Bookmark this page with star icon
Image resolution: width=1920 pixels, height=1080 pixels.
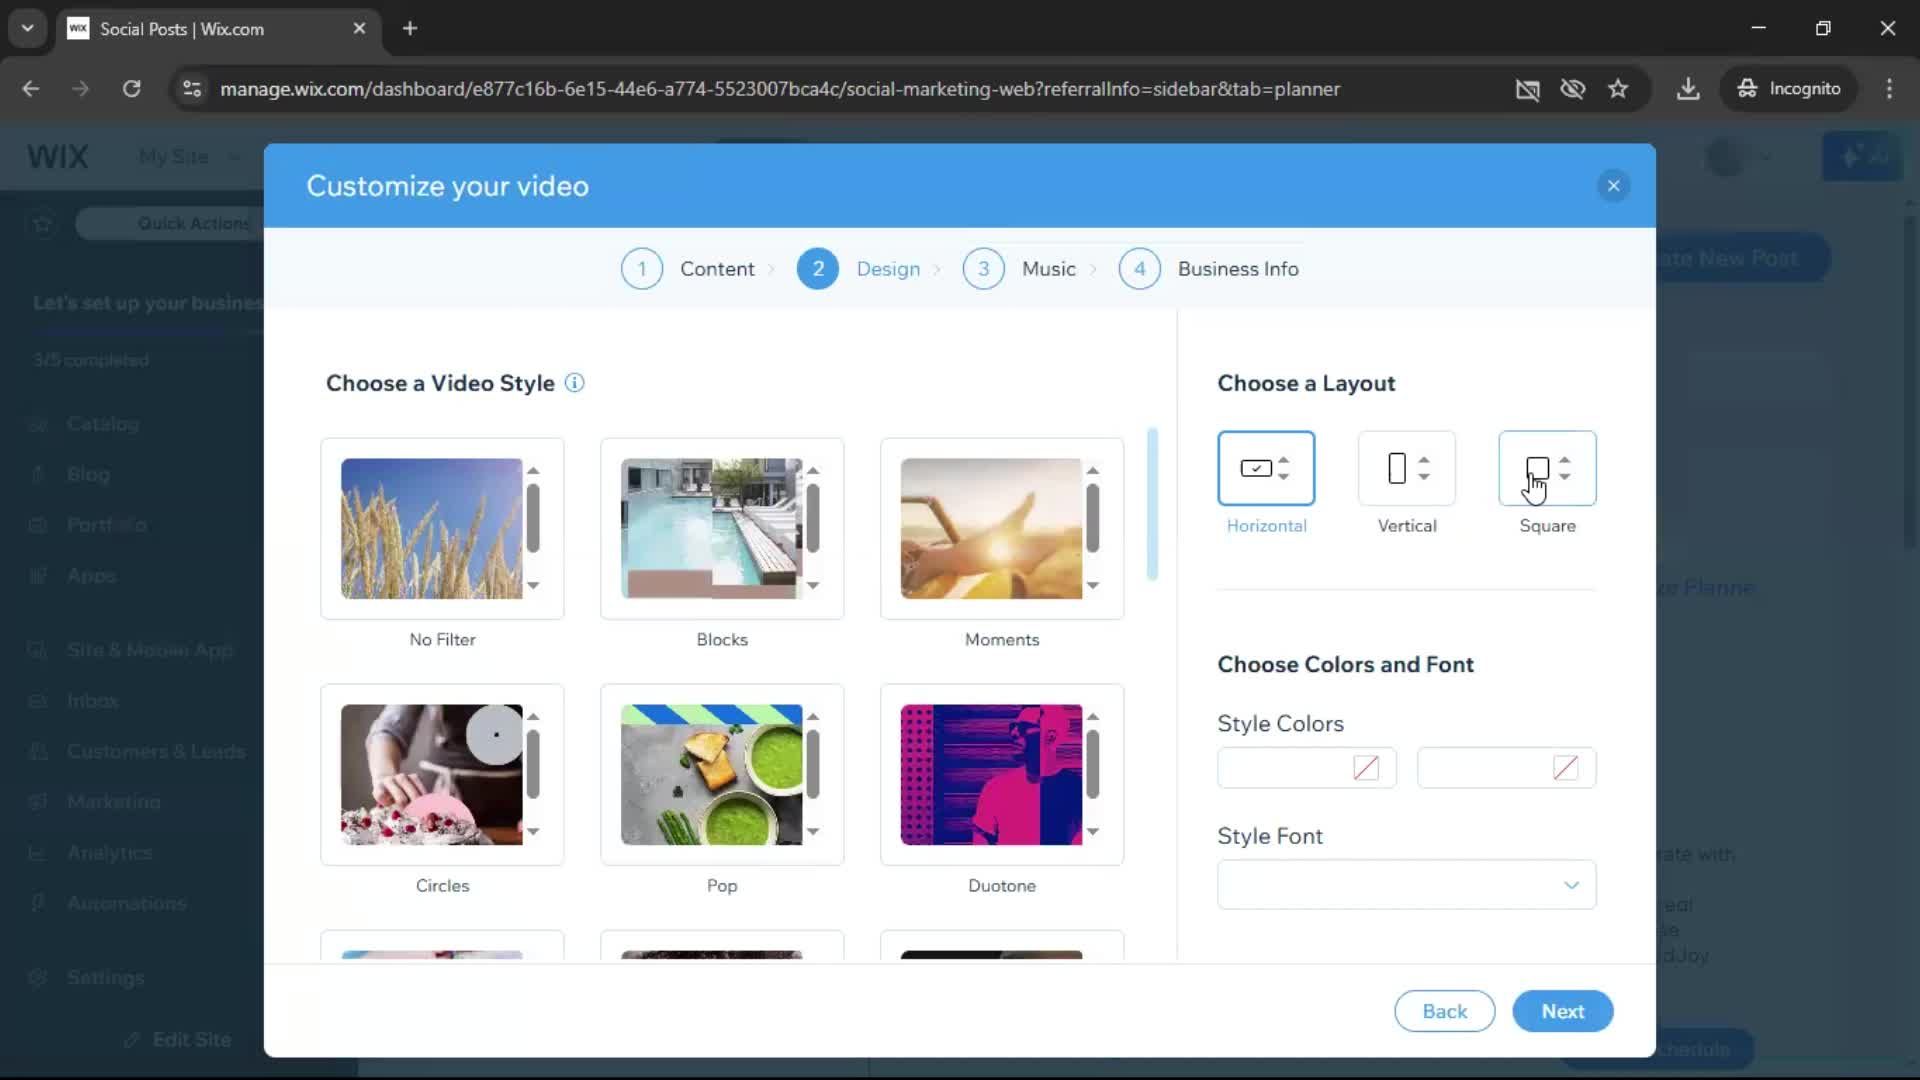tap(1618, 89)
